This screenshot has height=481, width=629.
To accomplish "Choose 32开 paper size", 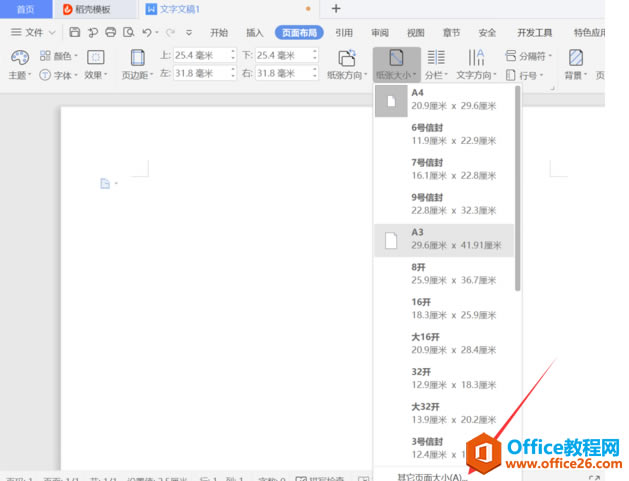I will [444, 379].
